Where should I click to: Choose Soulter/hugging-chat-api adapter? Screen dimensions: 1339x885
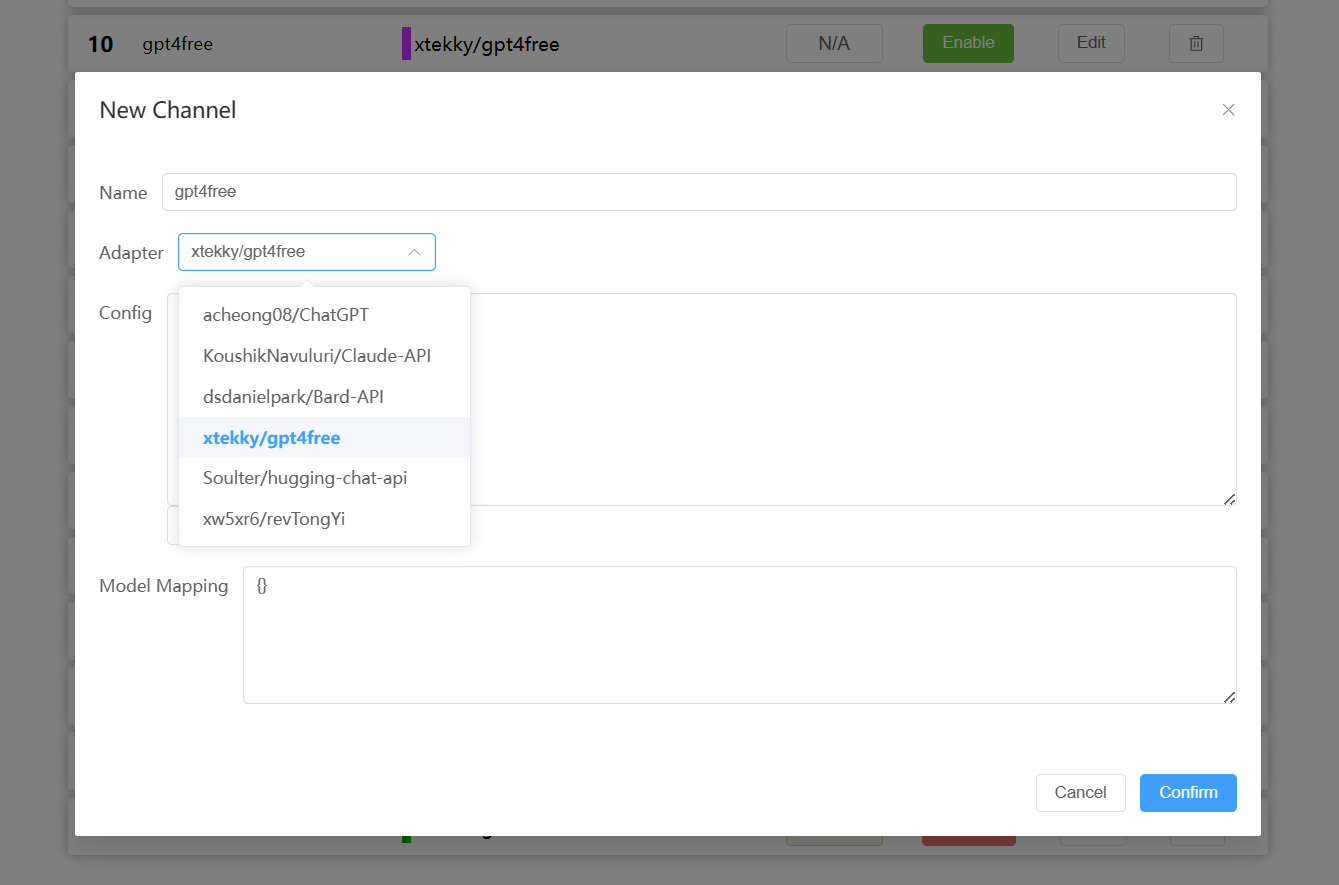305,478
